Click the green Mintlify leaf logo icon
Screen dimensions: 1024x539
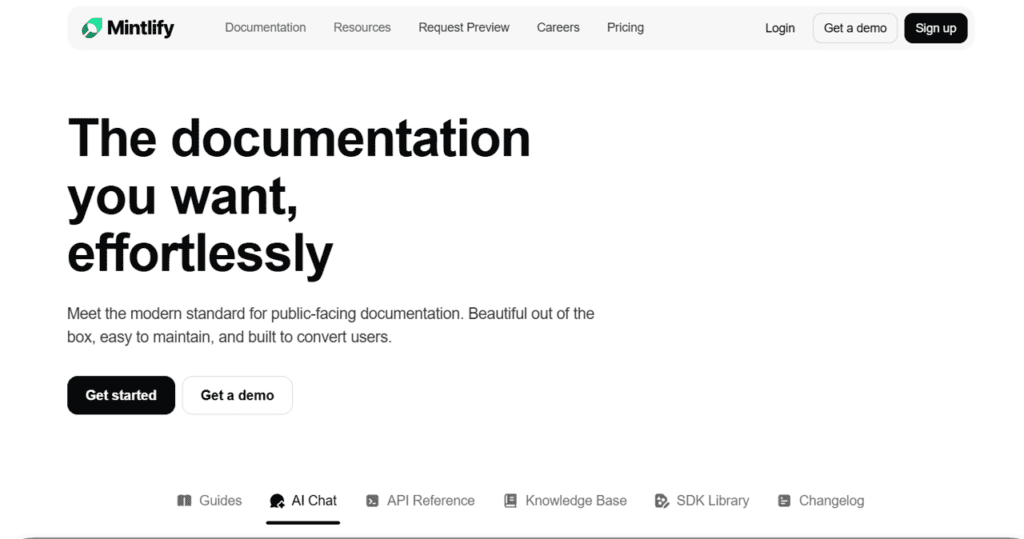point(92,28)
